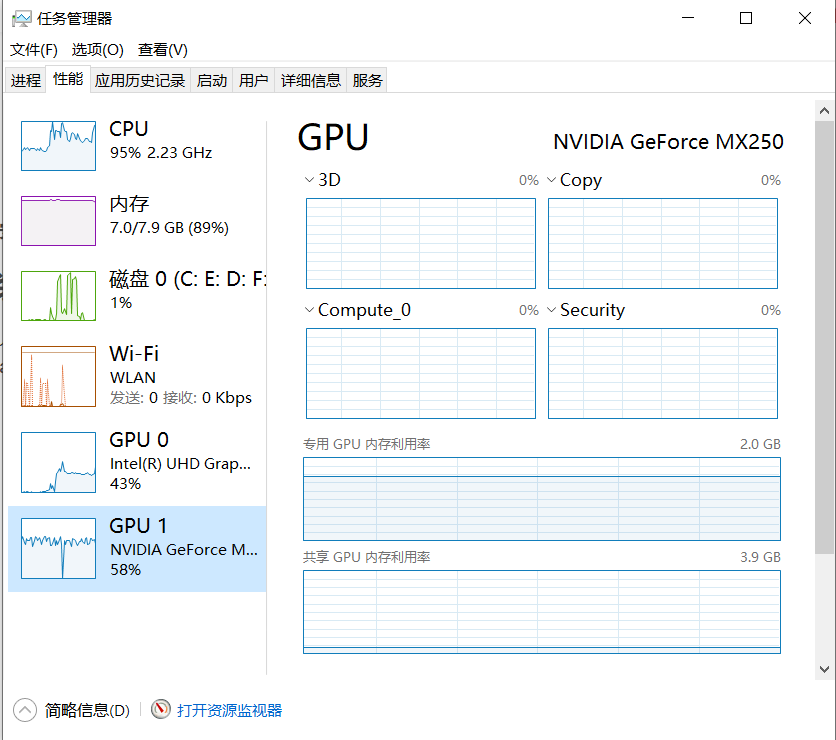This screenshot has height=740, width=836.
Task: Click the 磁盘 0 (C: E: D: F: label
Action: [188, 279]
